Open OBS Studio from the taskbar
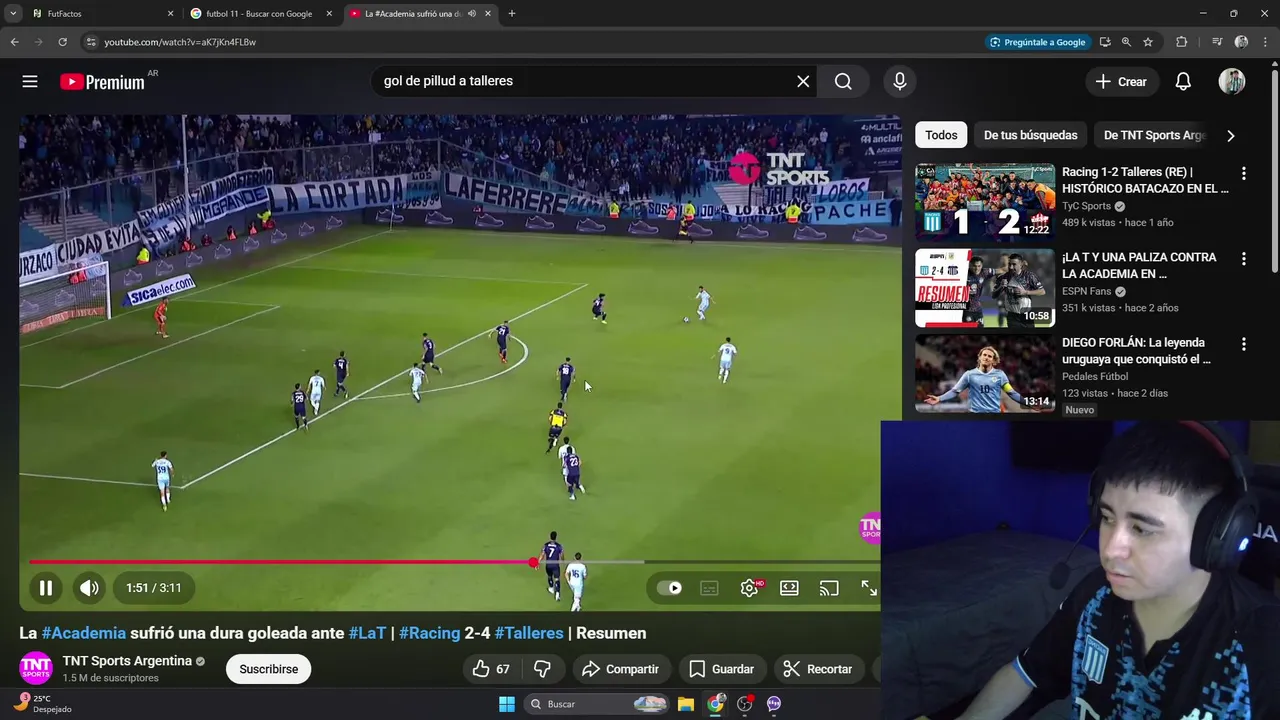This screenshot has height=720, width=1280. pos(744,704)
